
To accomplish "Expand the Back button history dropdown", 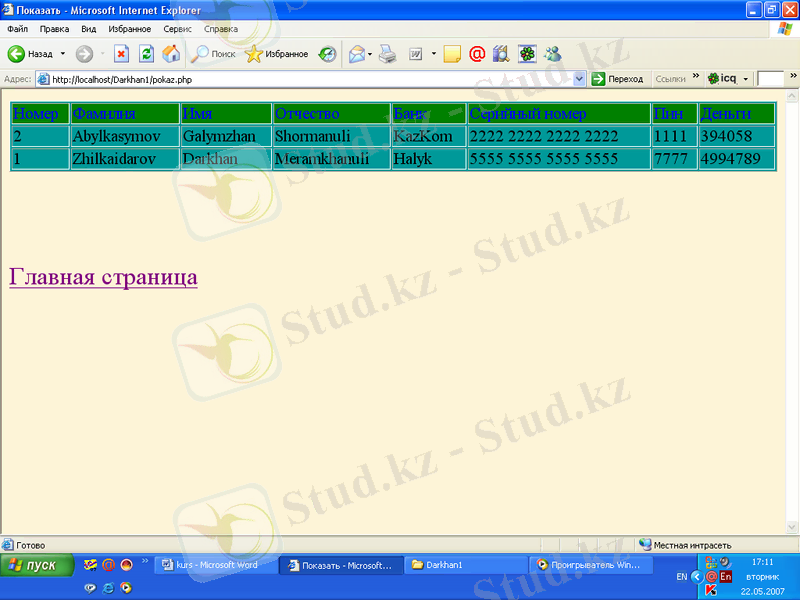I will 63,54.
